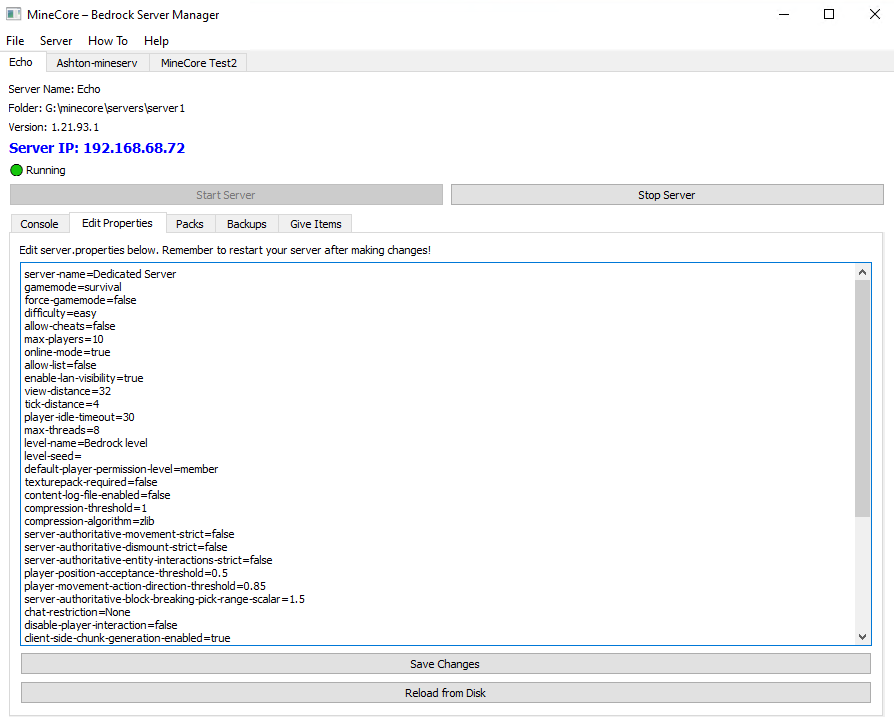Click the line online-mode=true
Image resolution: width=894 pixels, height=723 pixels.
[x=67, y=352]
